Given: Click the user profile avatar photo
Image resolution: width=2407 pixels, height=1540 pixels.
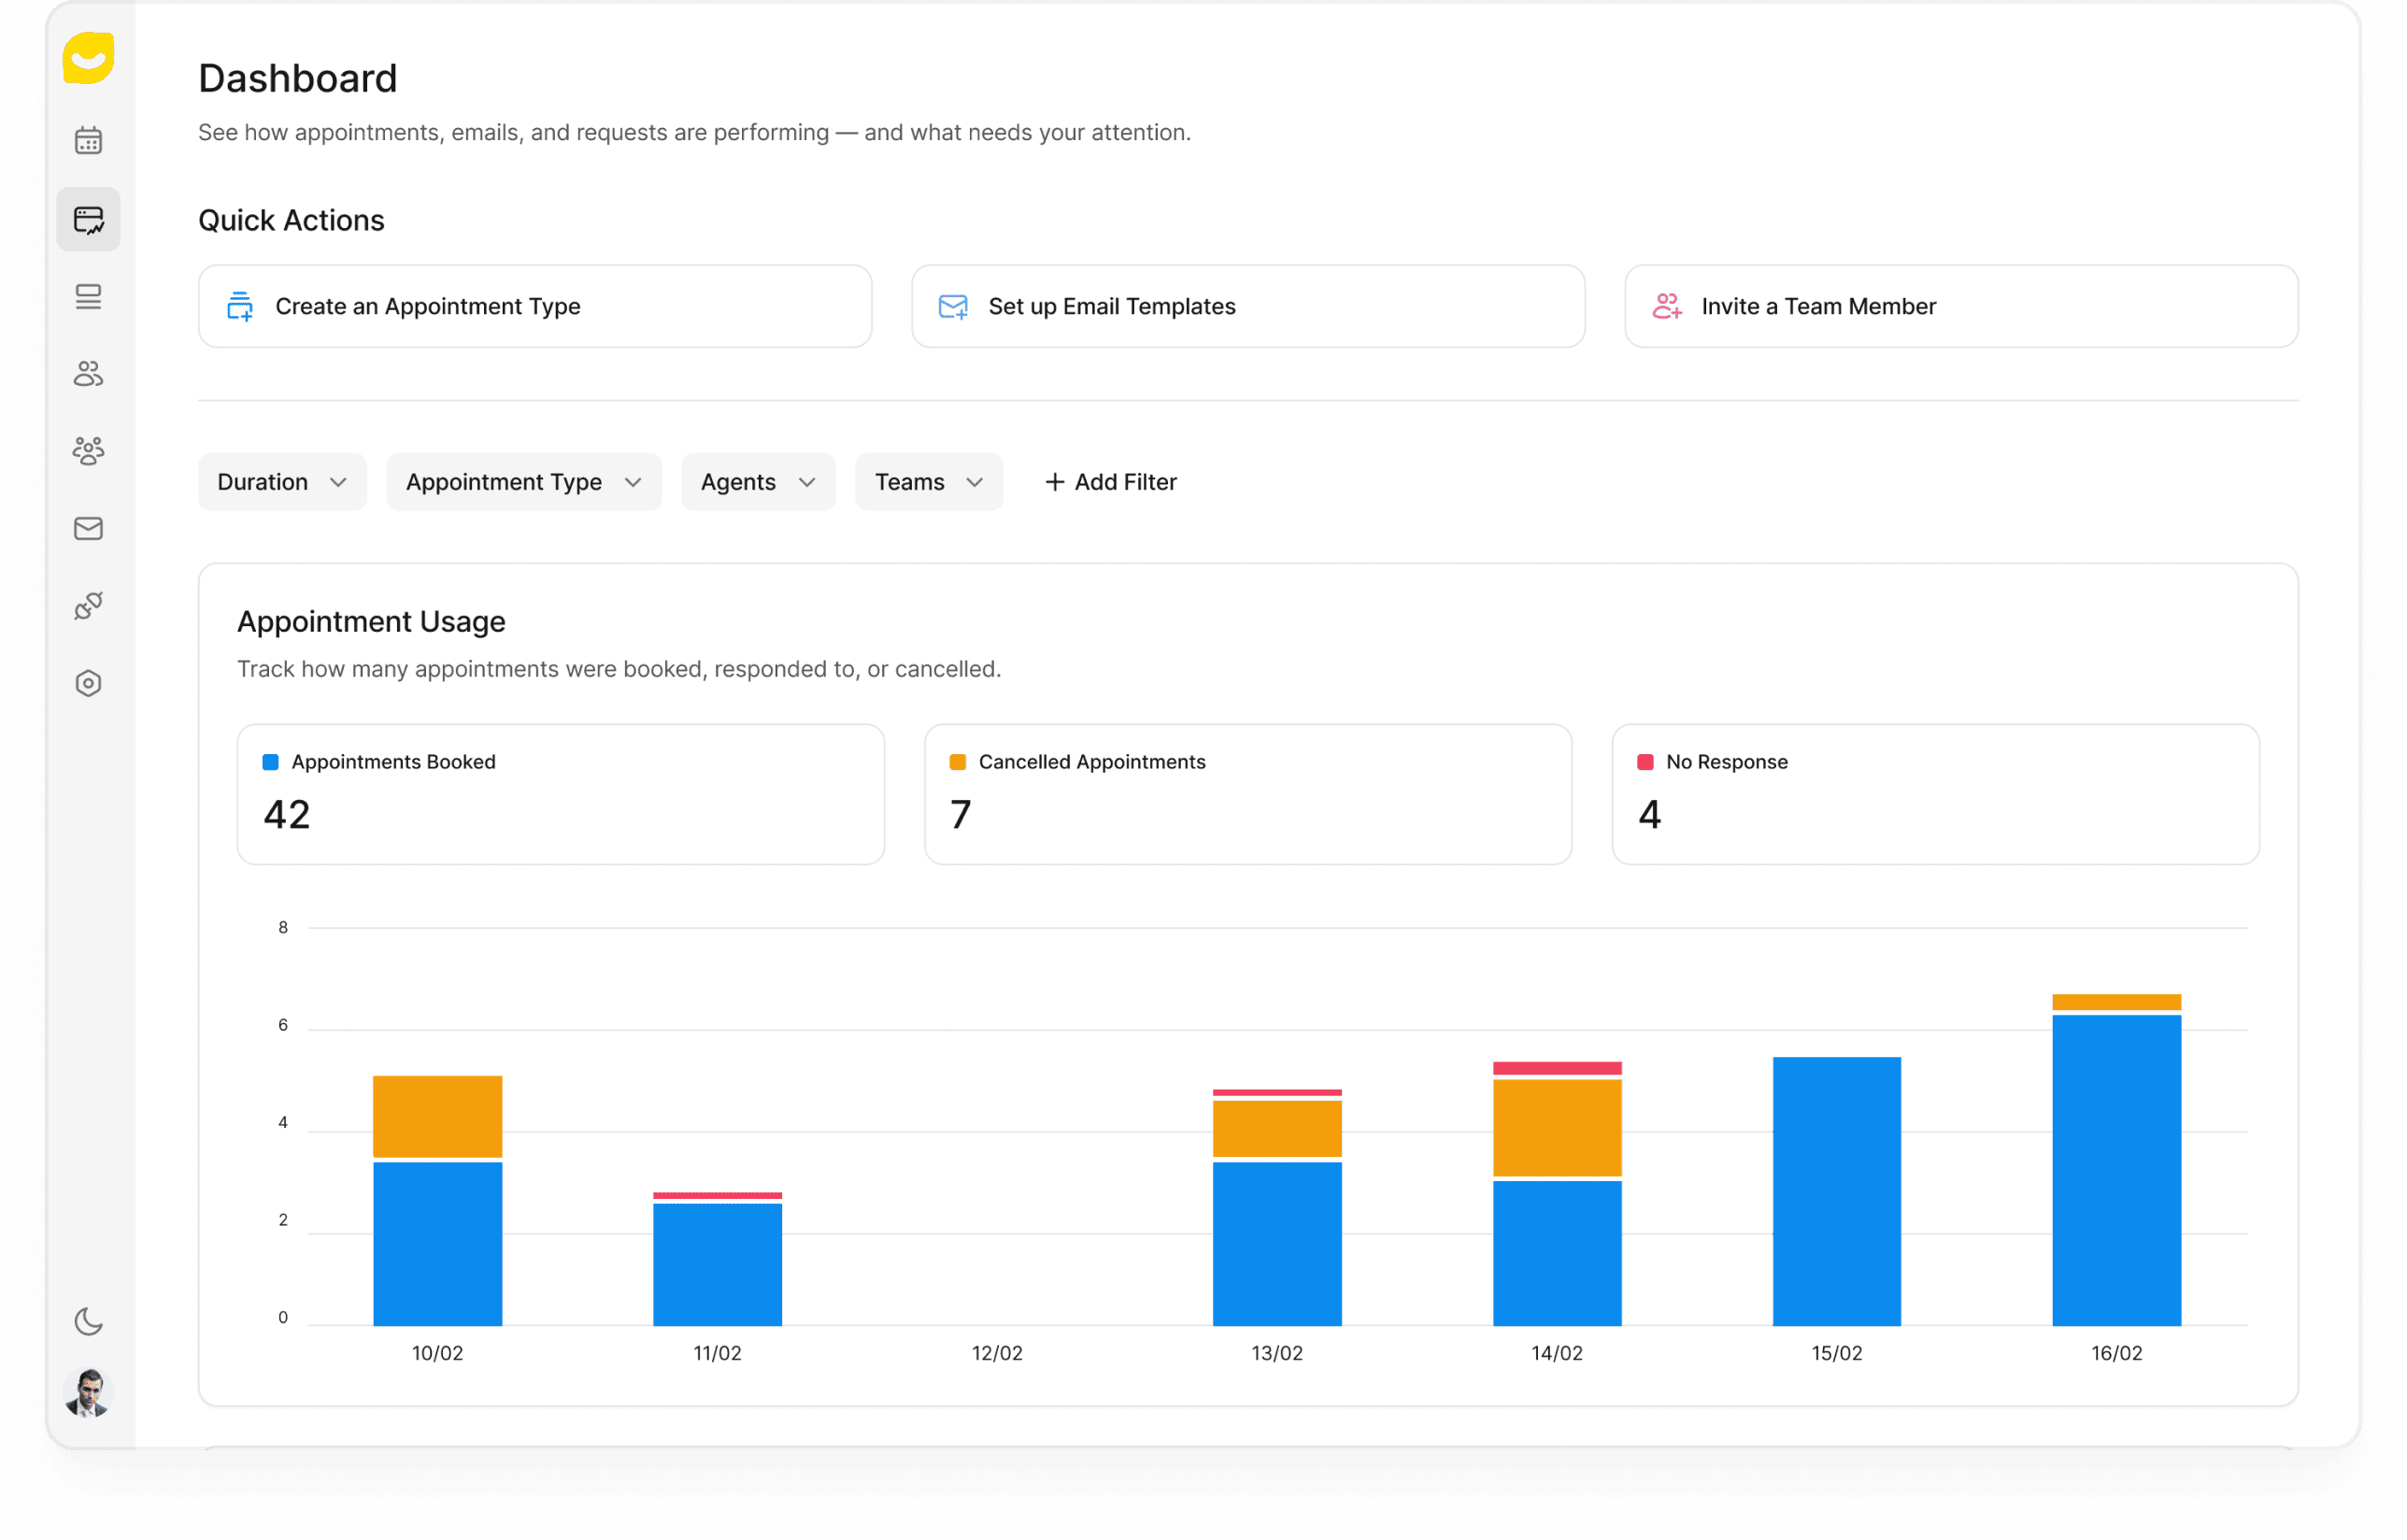Looking at the screenshot, I should pos(88,1391).
